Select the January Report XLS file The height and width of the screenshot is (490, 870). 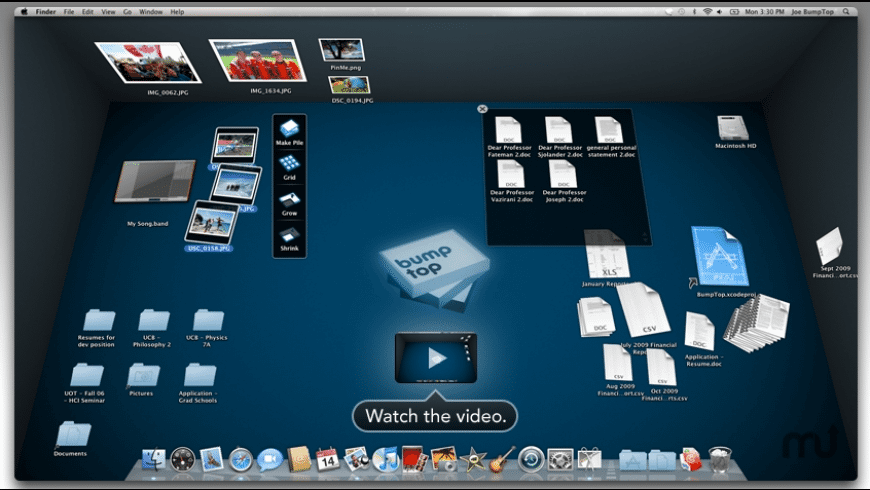pos(607,255)
